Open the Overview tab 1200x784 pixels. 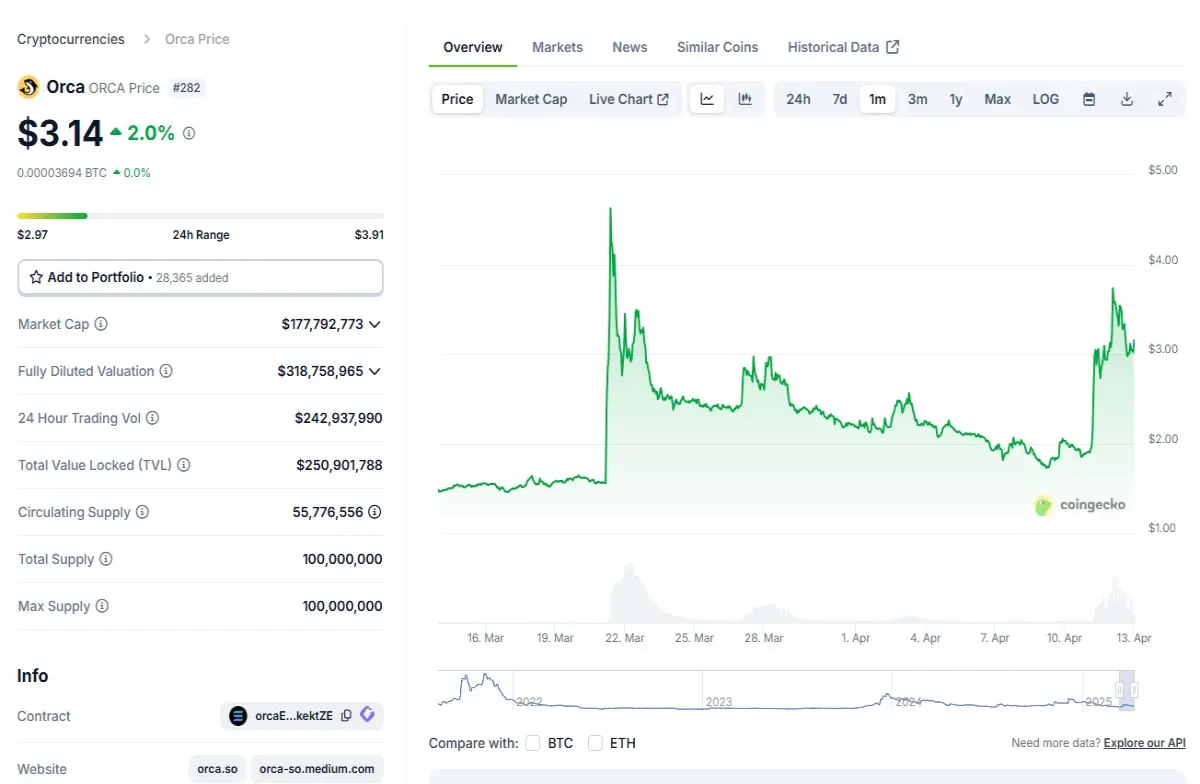(x=473, y=47)
